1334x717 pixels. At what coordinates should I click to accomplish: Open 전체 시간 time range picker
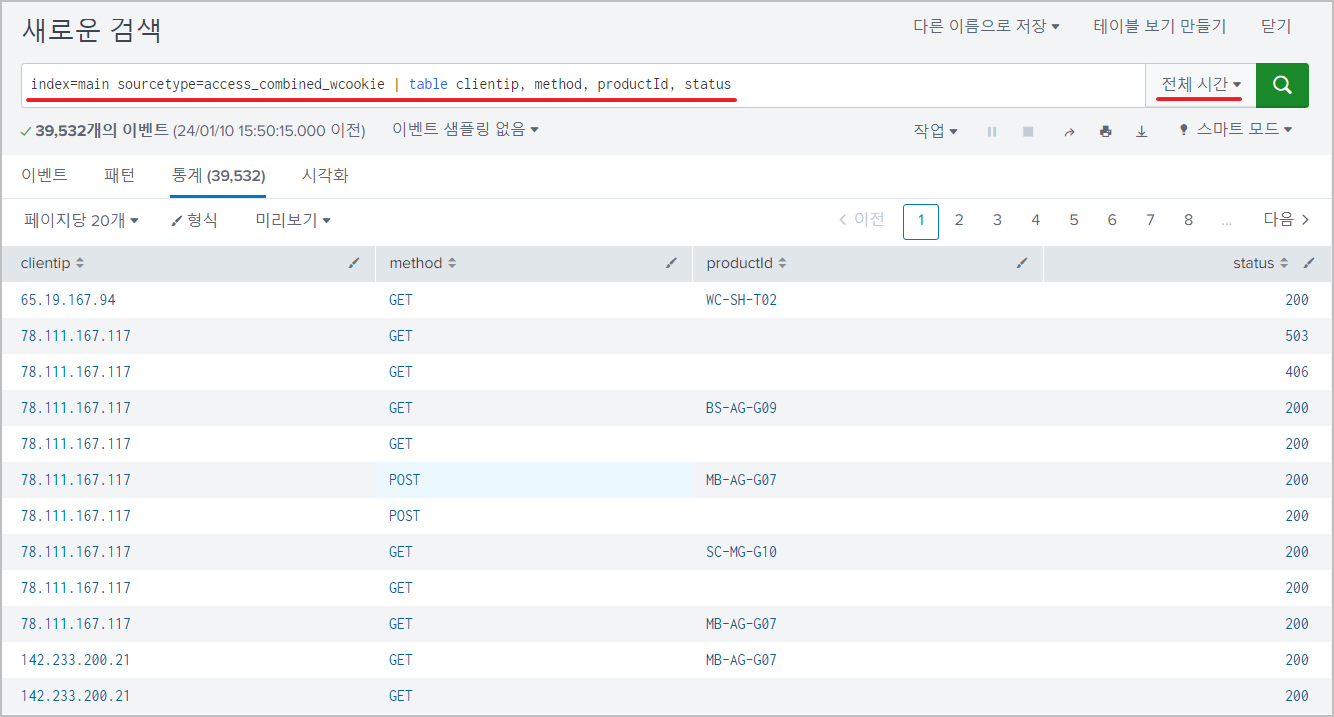(1200, 85)
